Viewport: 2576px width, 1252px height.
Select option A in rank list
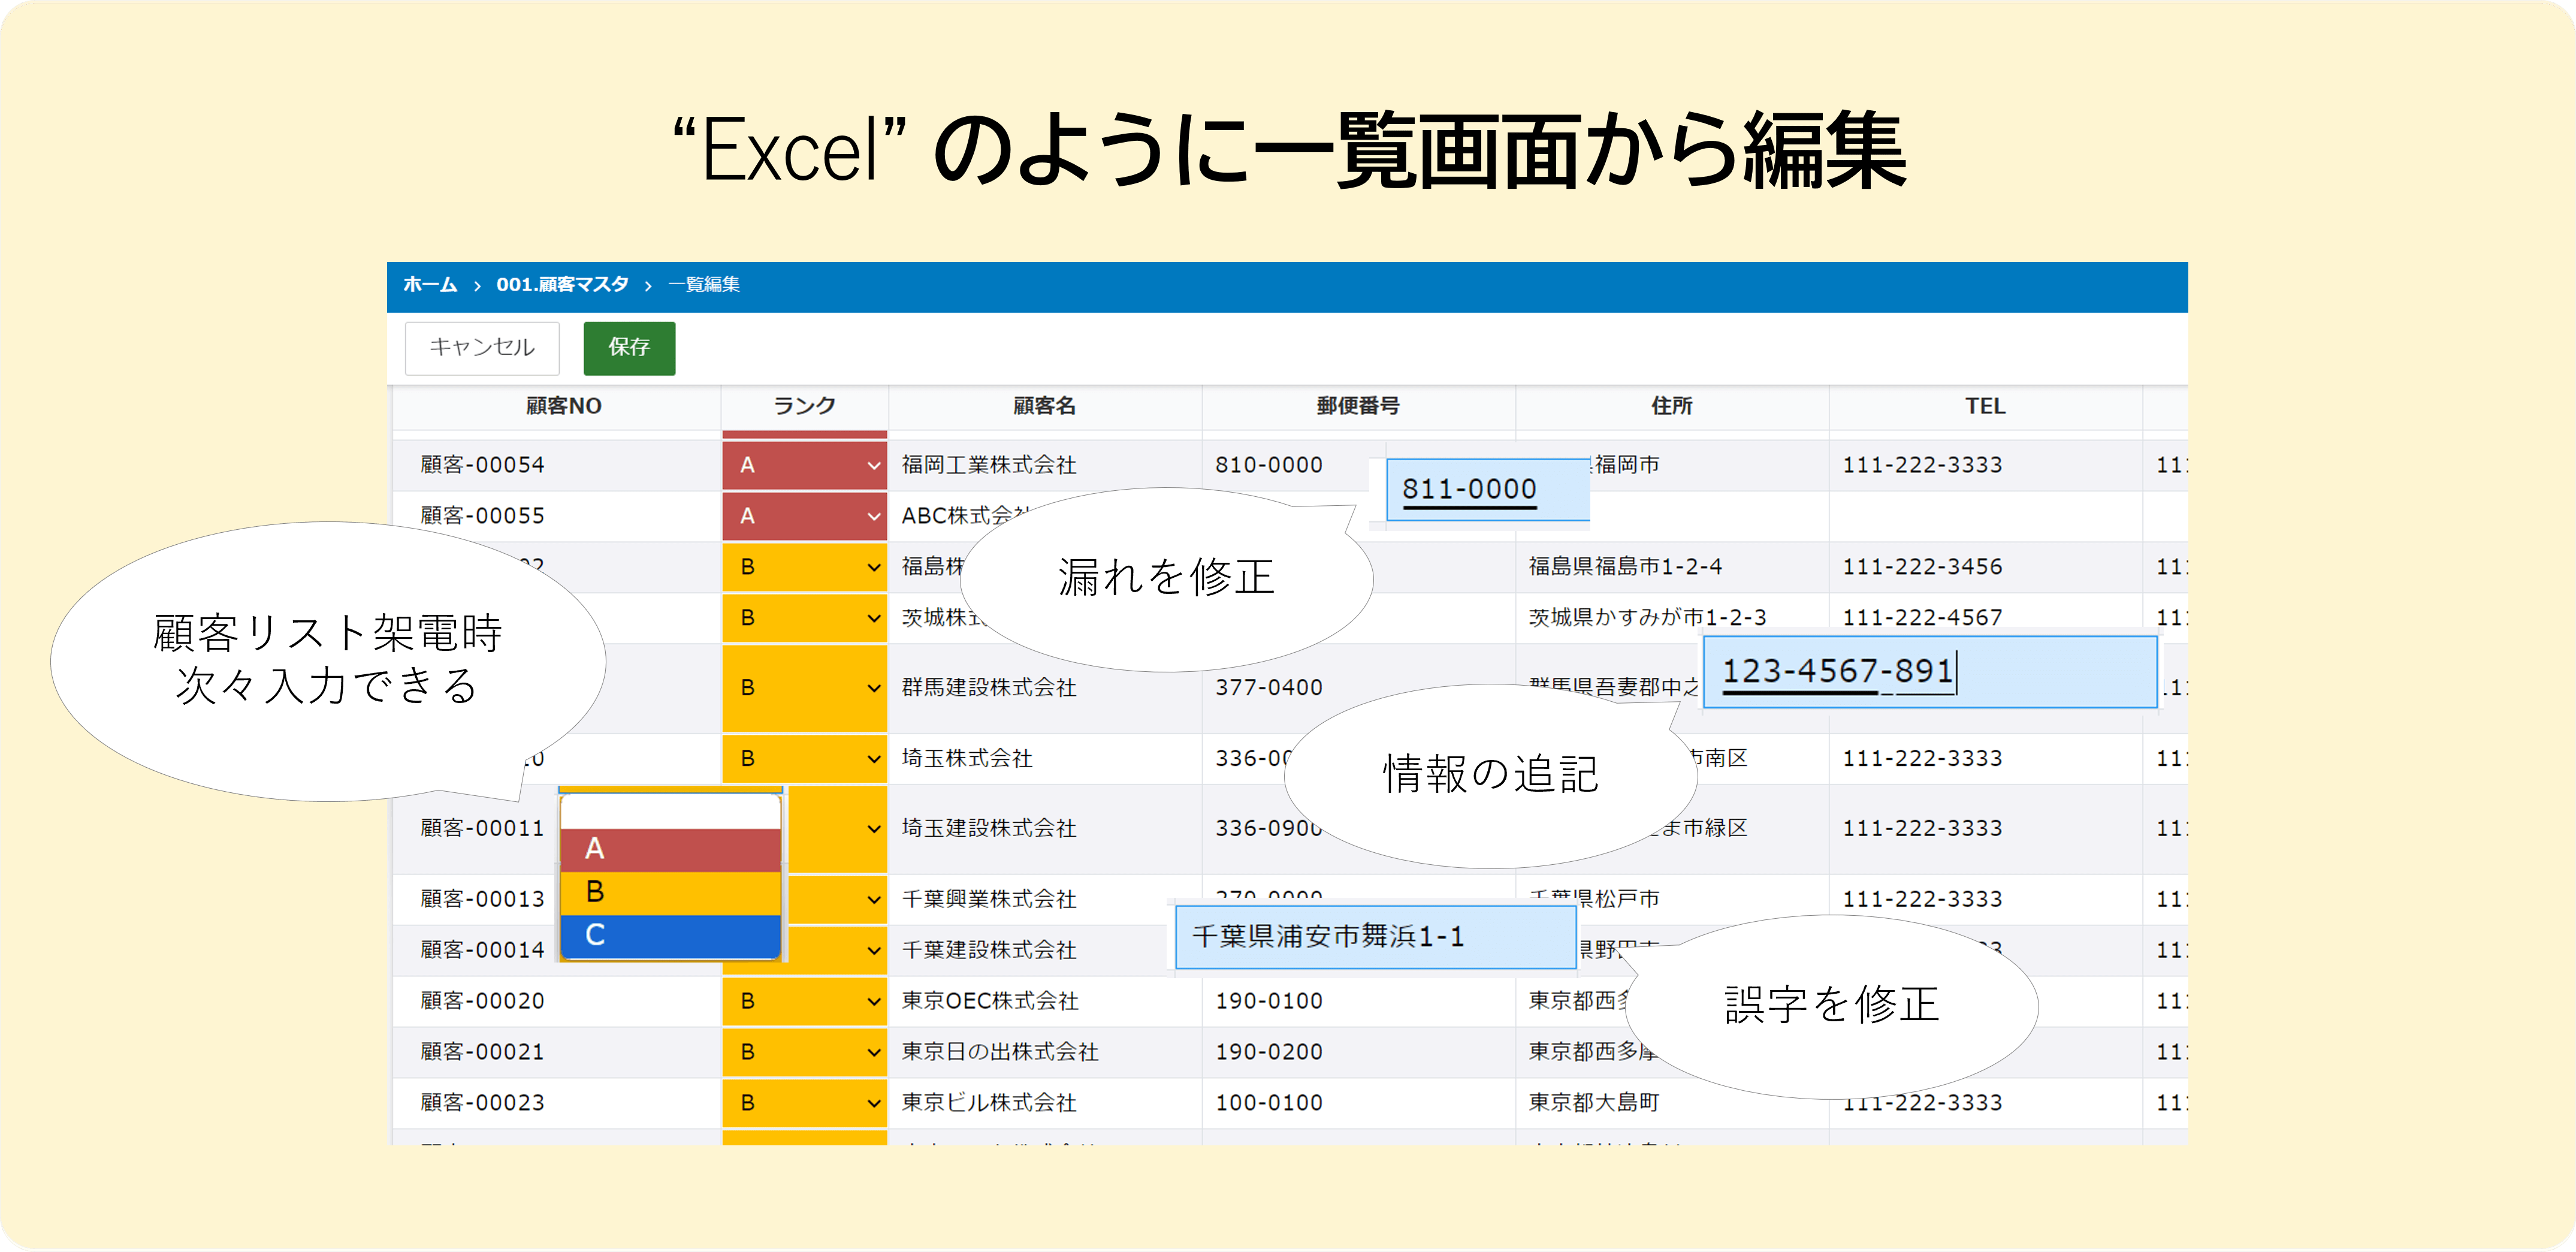tap(669, 849)
